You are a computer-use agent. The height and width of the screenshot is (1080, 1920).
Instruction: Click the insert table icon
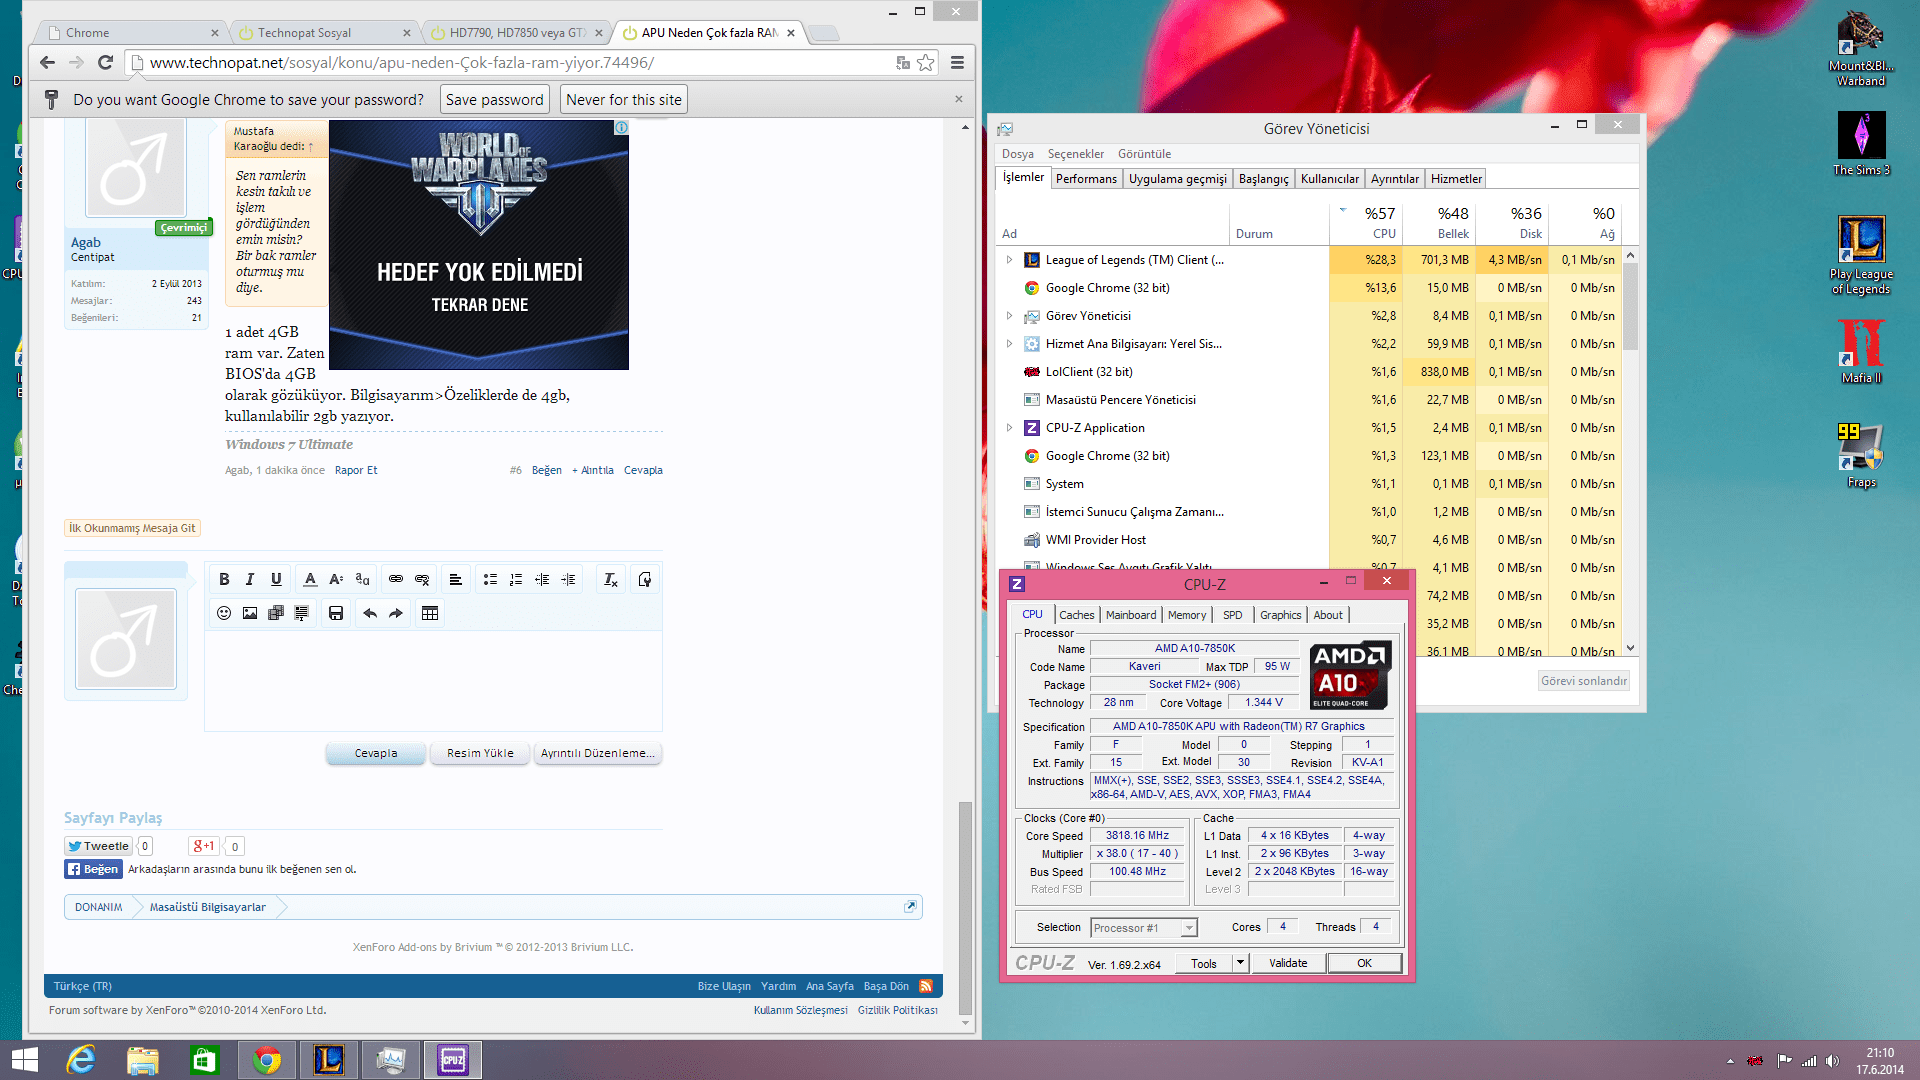430,613
